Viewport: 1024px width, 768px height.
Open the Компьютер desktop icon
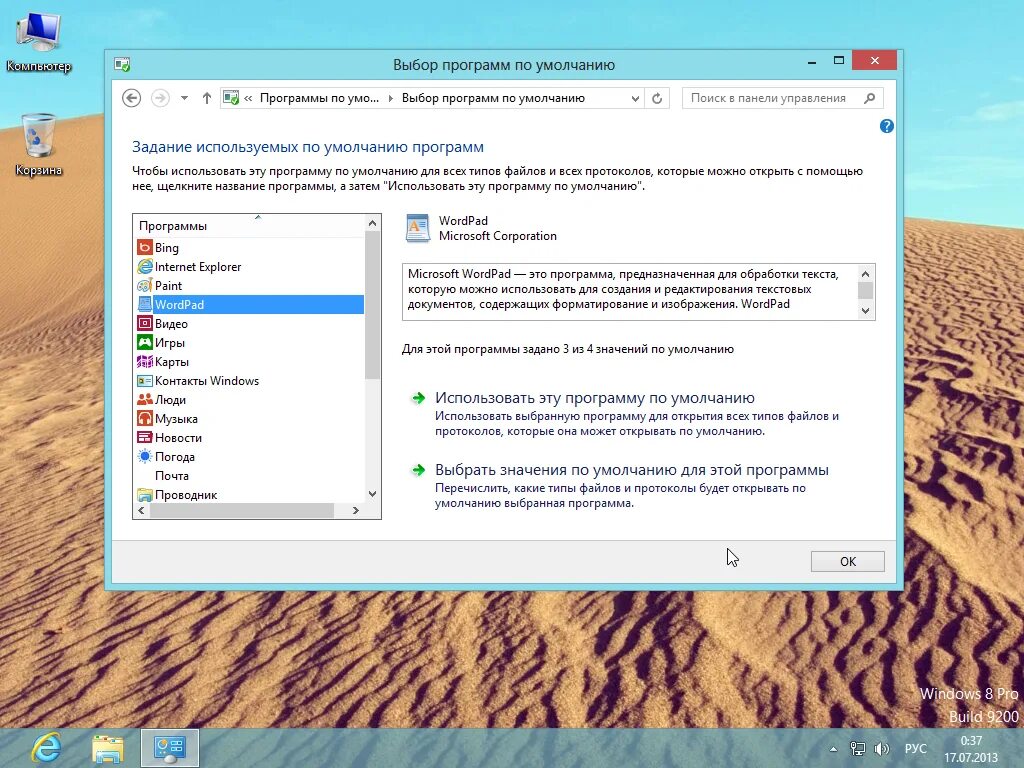[x=39, y=41]
